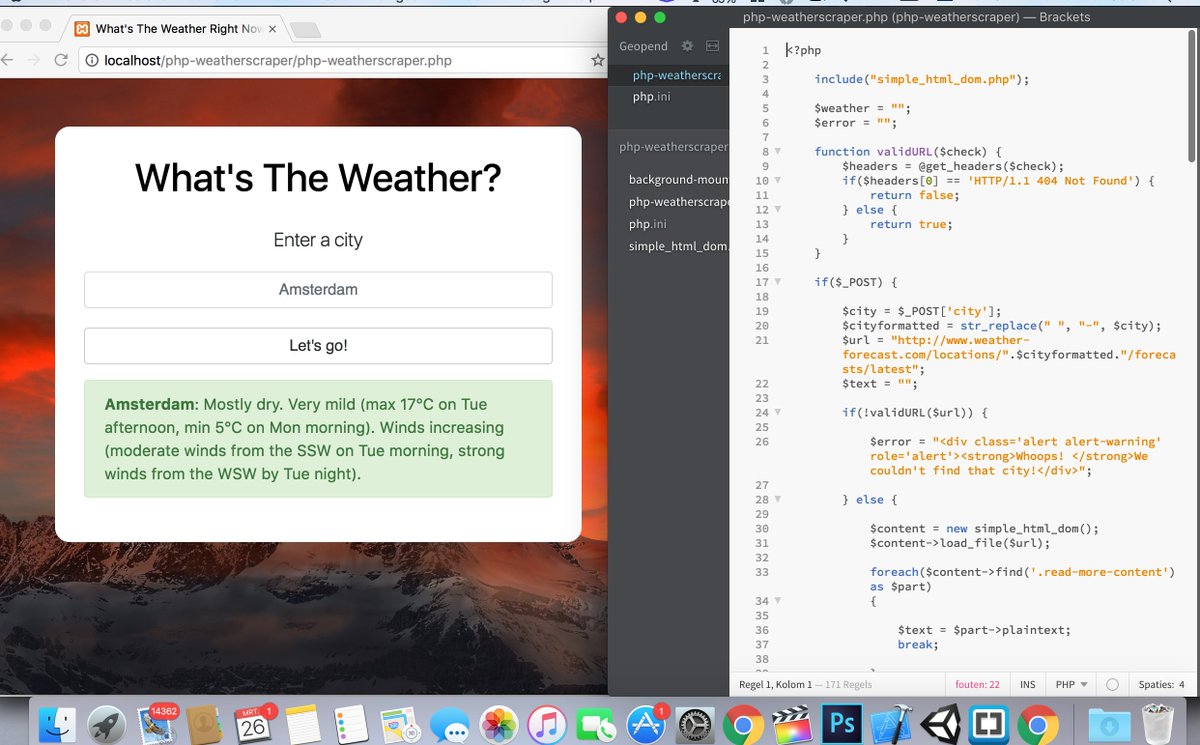The image size is (1200, 745).
Task: View site information icon in address bar
Action: point(92,61)
